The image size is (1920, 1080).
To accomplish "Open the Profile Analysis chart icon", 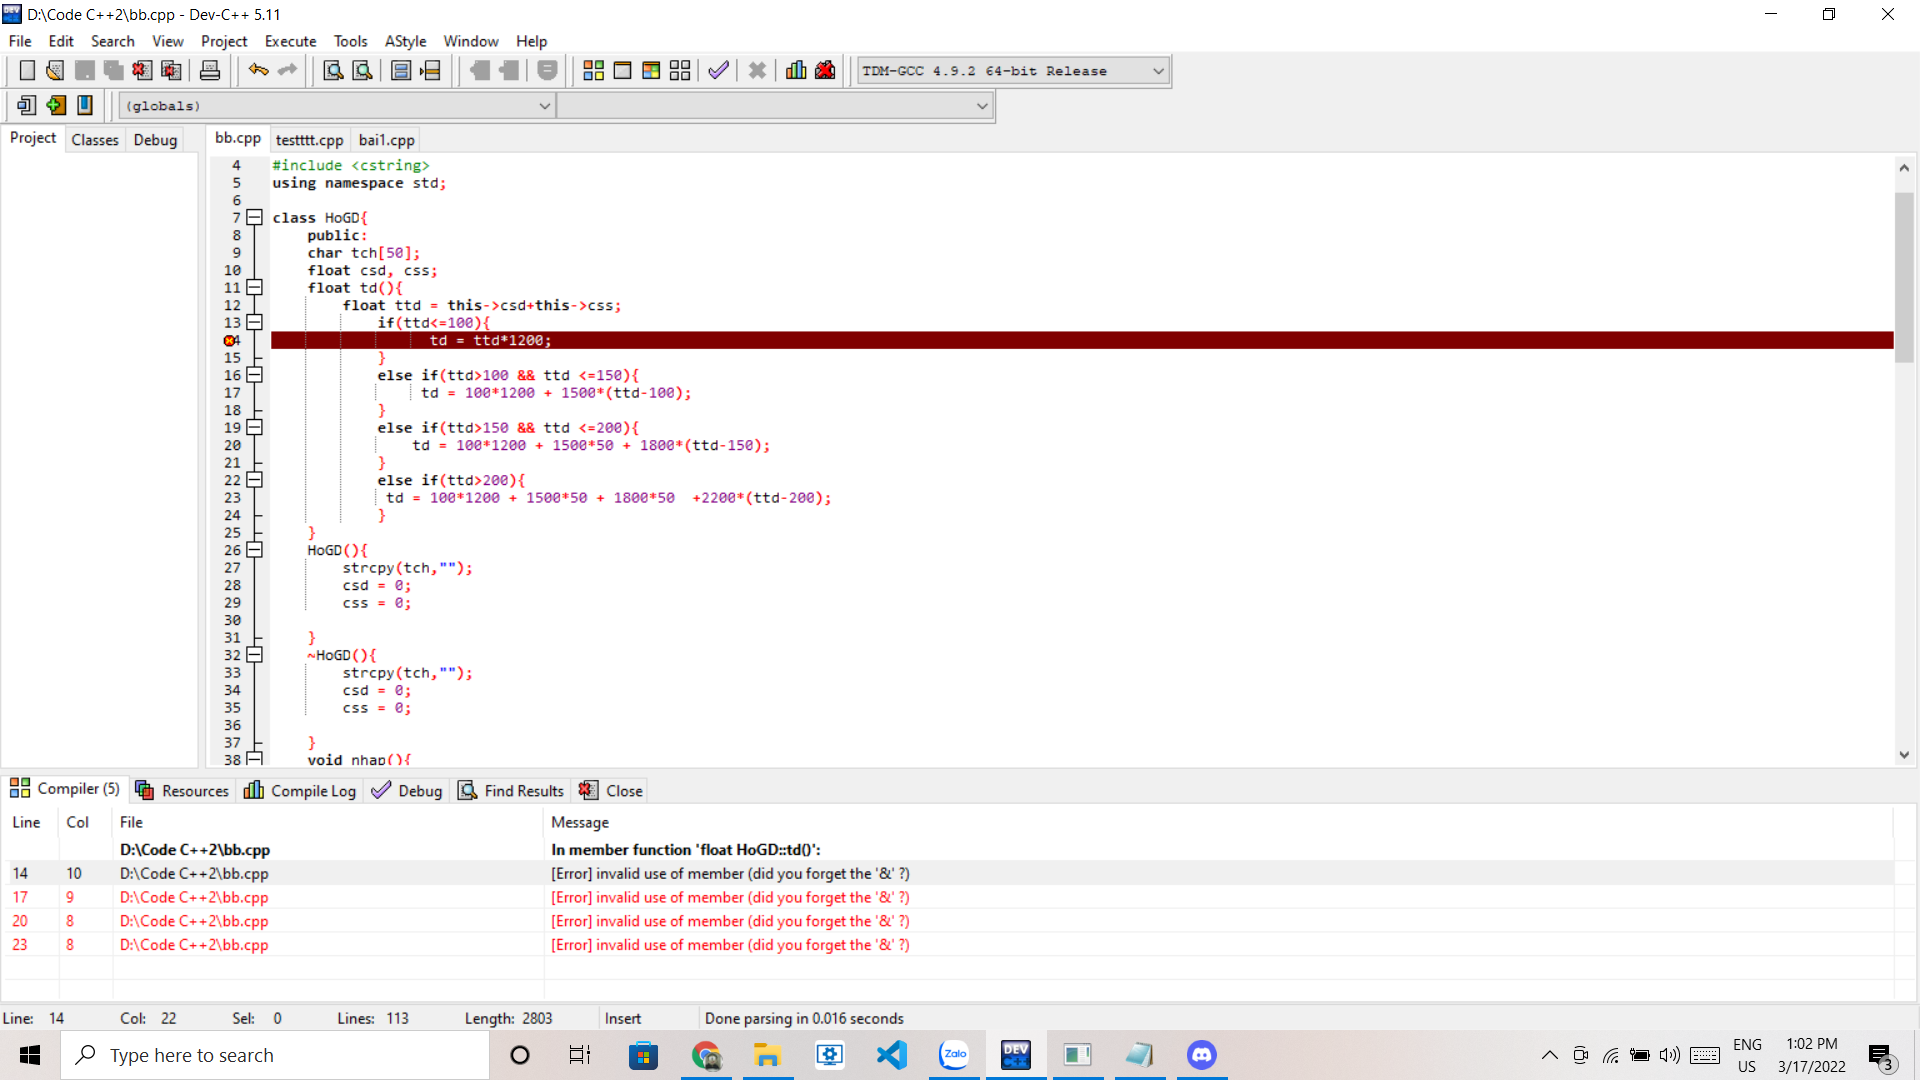I will 796,70.
